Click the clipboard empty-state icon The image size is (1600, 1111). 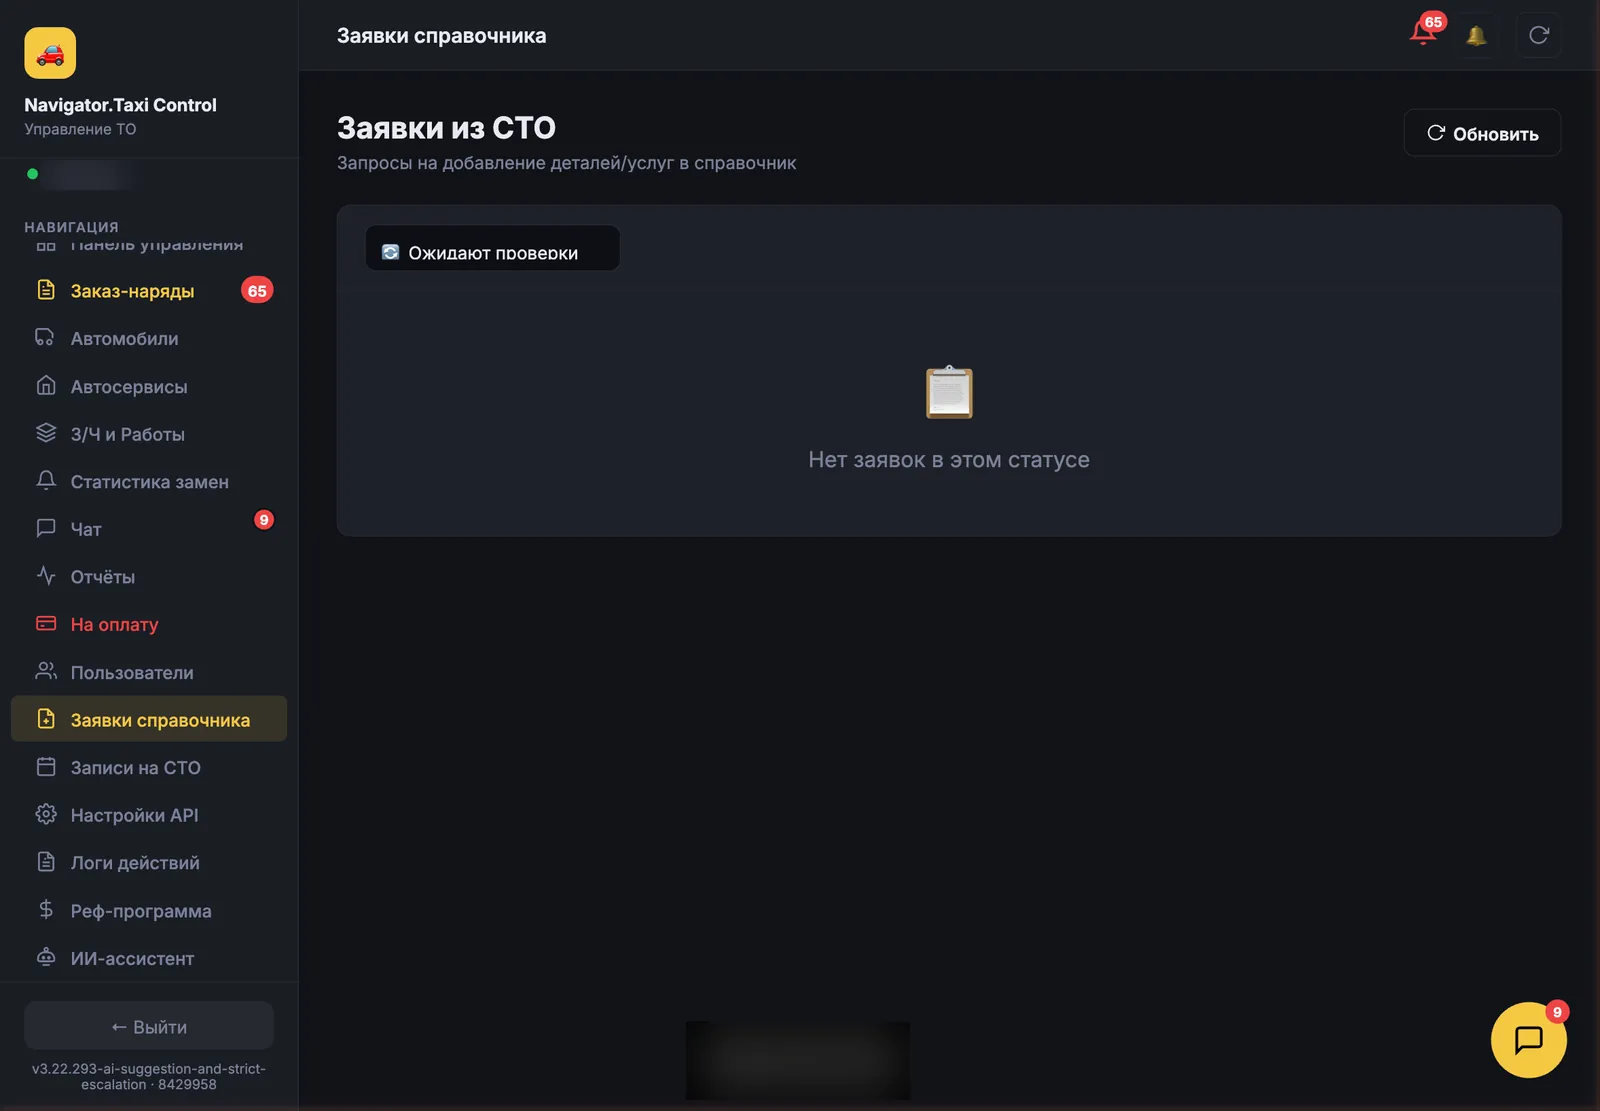[x=949, y=392]
